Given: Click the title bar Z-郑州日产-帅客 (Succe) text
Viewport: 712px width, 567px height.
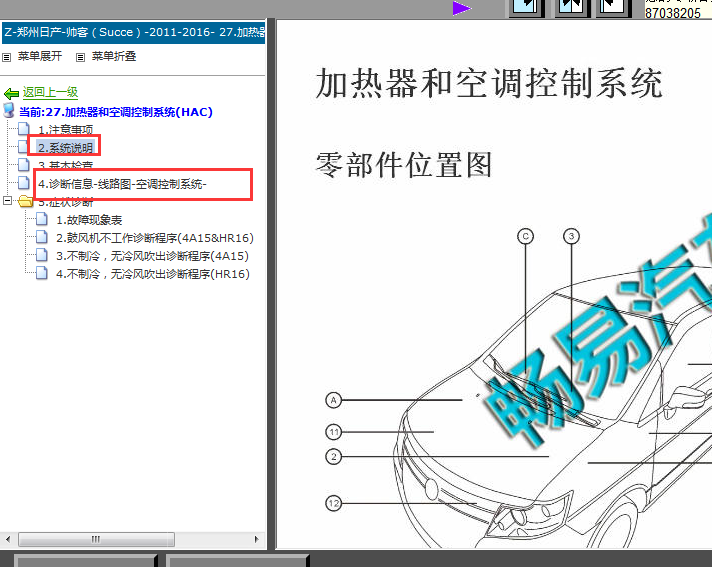Looking at the screenshot, I should coord(134,32).
